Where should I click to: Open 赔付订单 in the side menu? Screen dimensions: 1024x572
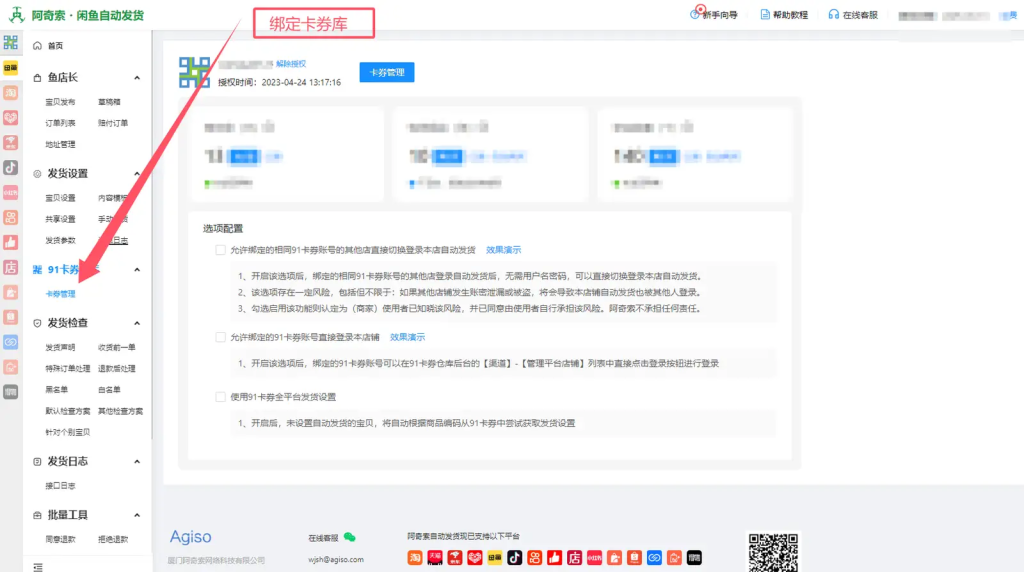tap(113, 123)
